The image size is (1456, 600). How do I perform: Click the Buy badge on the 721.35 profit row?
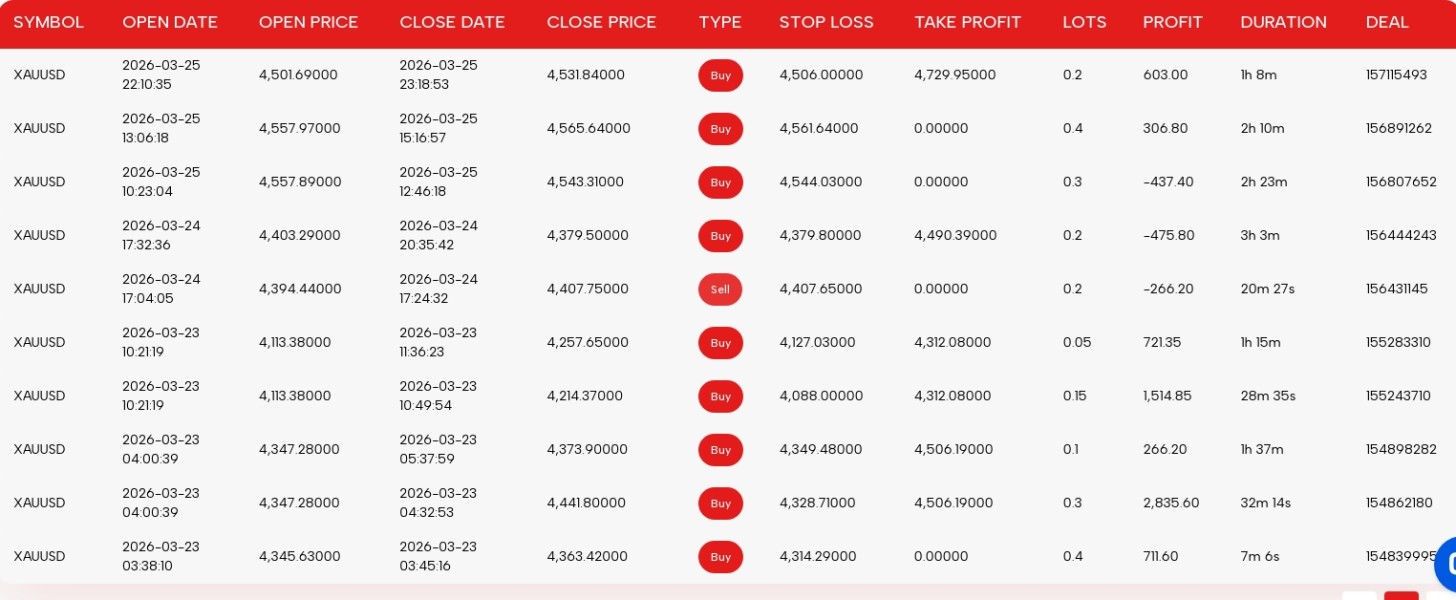(x=720, y=343)
